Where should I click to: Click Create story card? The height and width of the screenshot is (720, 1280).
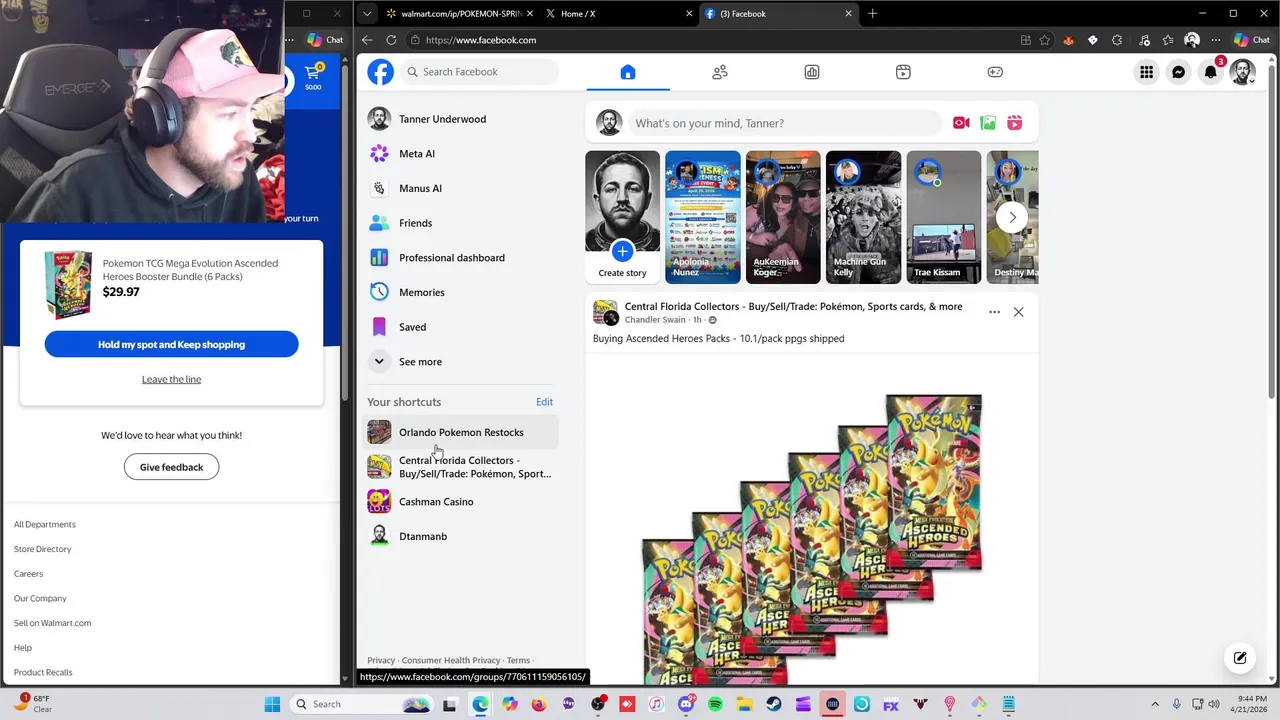coord(622,217)
